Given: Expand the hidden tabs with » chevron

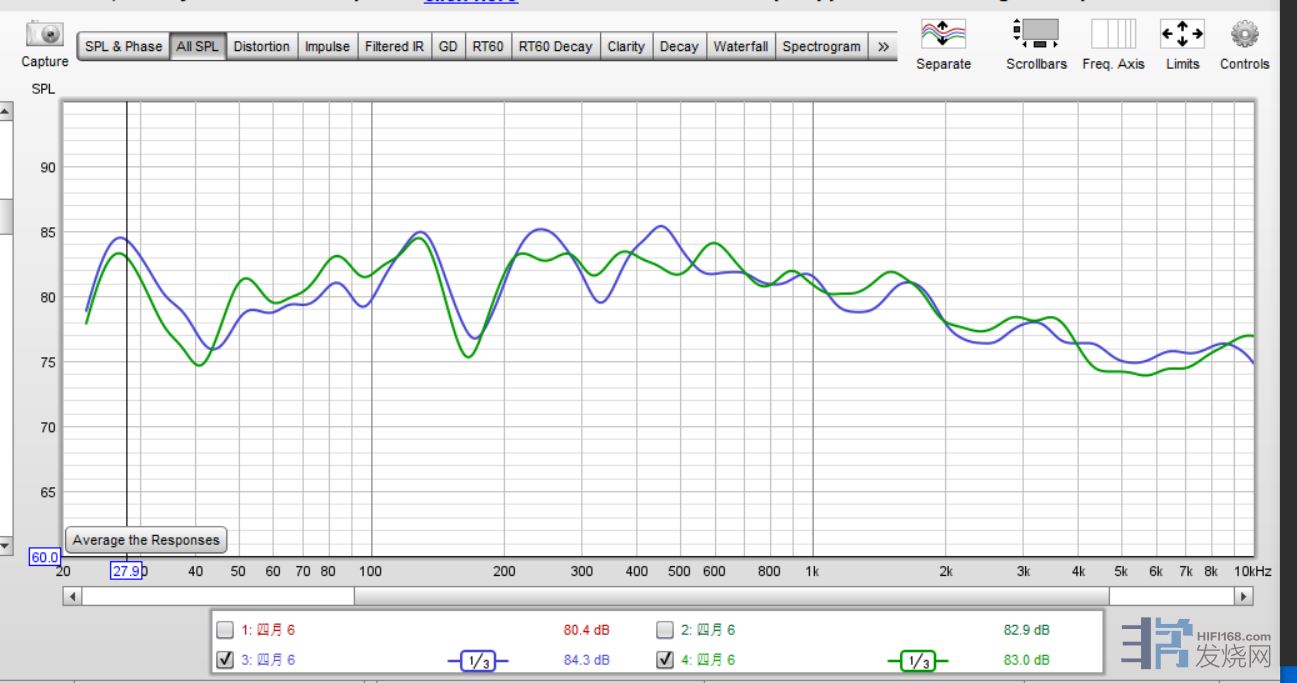Looking at the screenshot, I should click(883, 47).
